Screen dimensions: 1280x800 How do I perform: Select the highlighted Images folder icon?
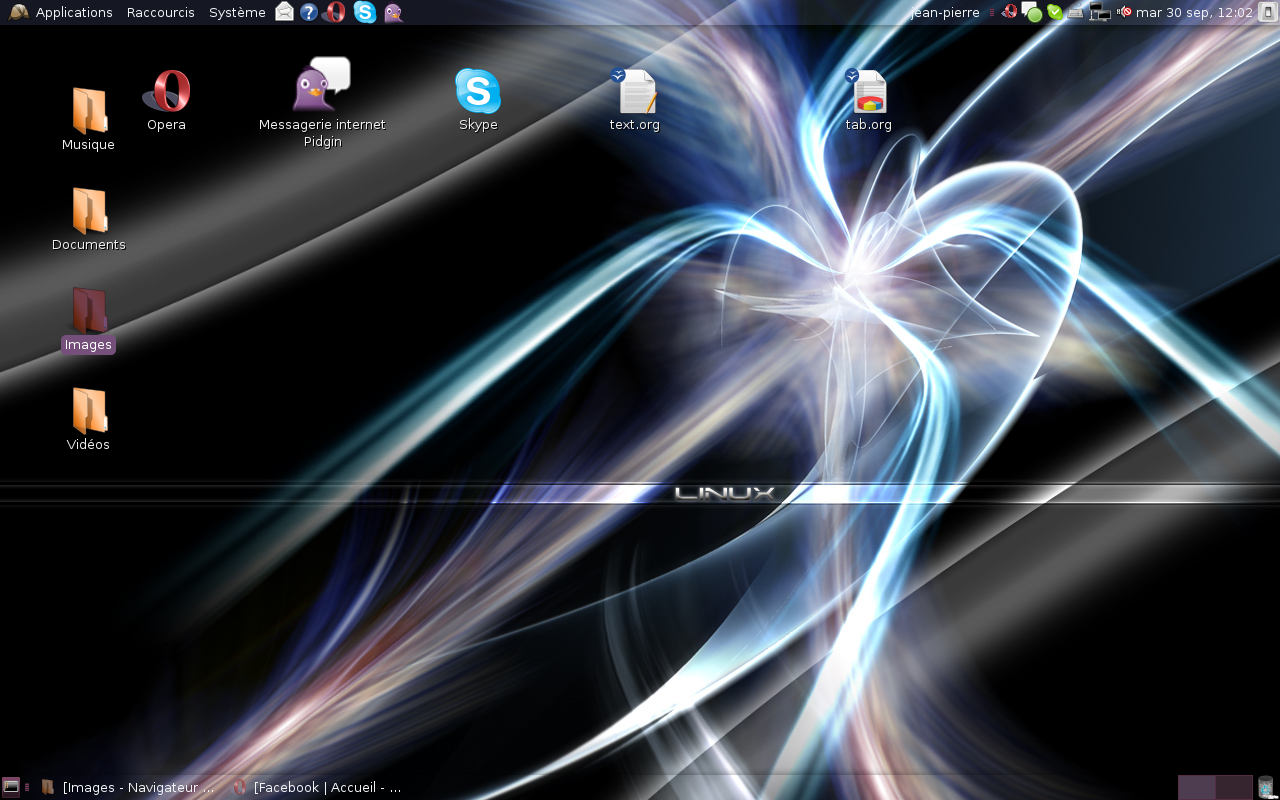pos(88,310)
